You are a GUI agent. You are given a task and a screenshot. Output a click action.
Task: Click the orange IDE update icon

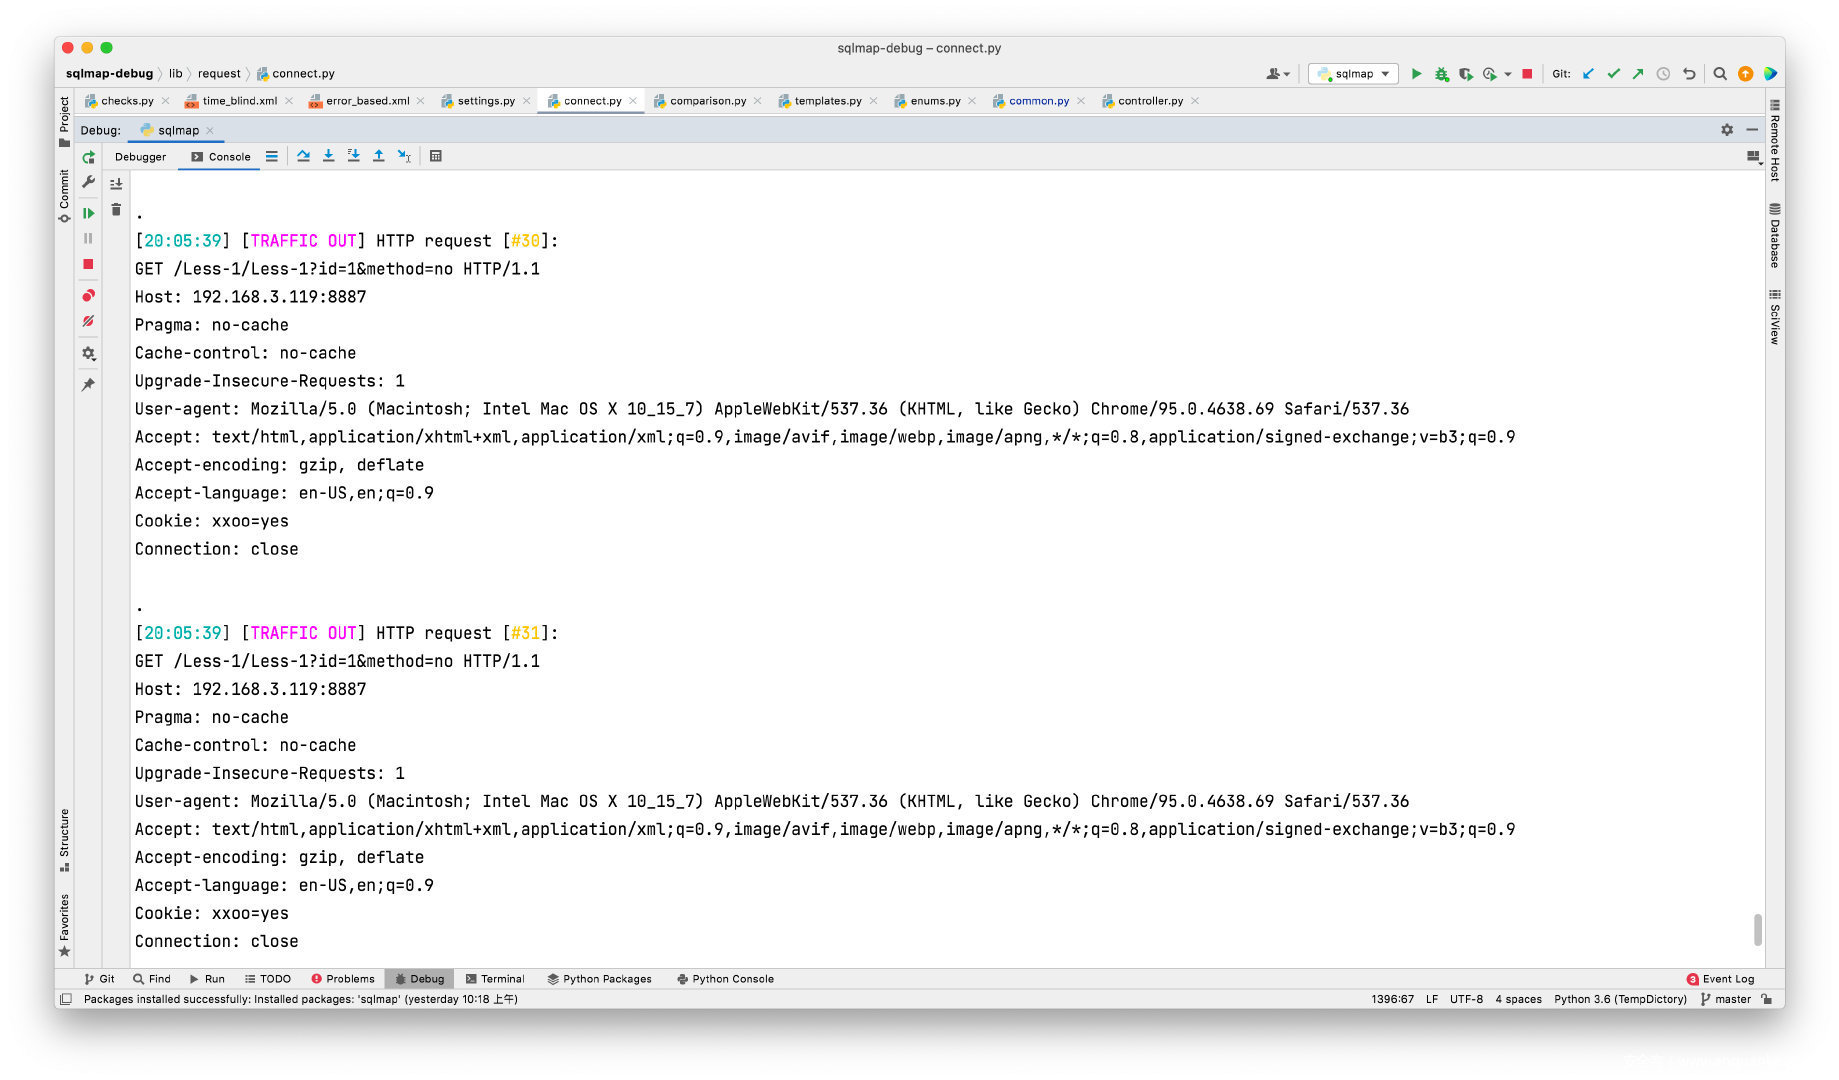(x=1745, y=74)
